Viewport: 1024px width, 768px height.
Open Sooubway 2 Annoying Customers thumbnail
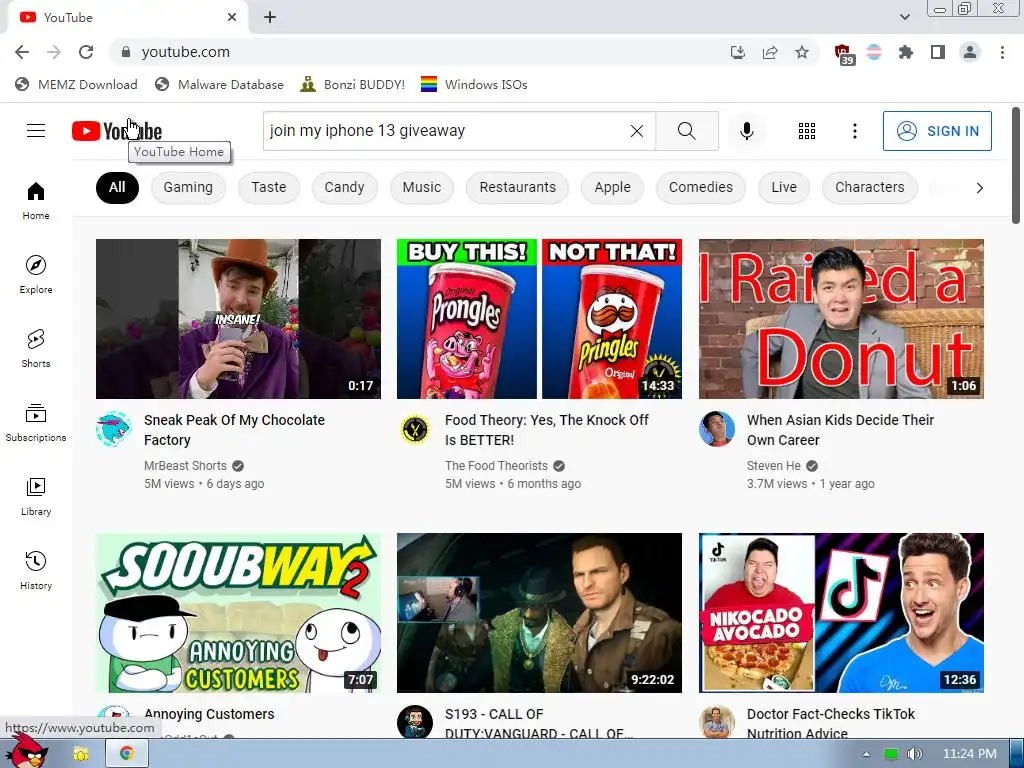(238, 613)
